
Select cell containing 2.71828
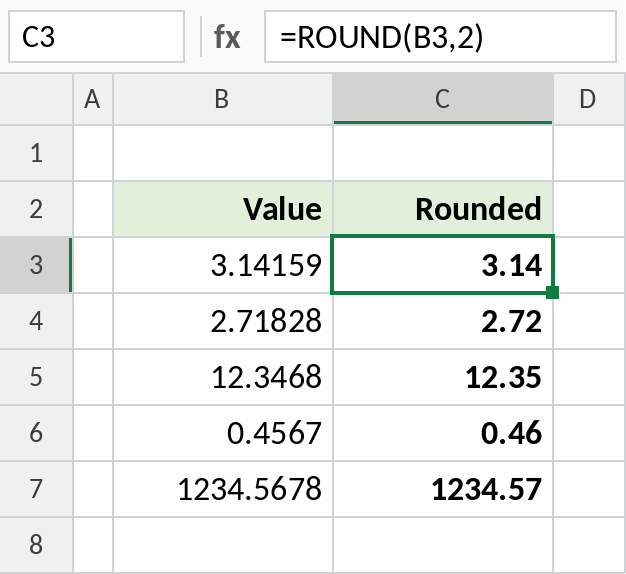point(223,321)
